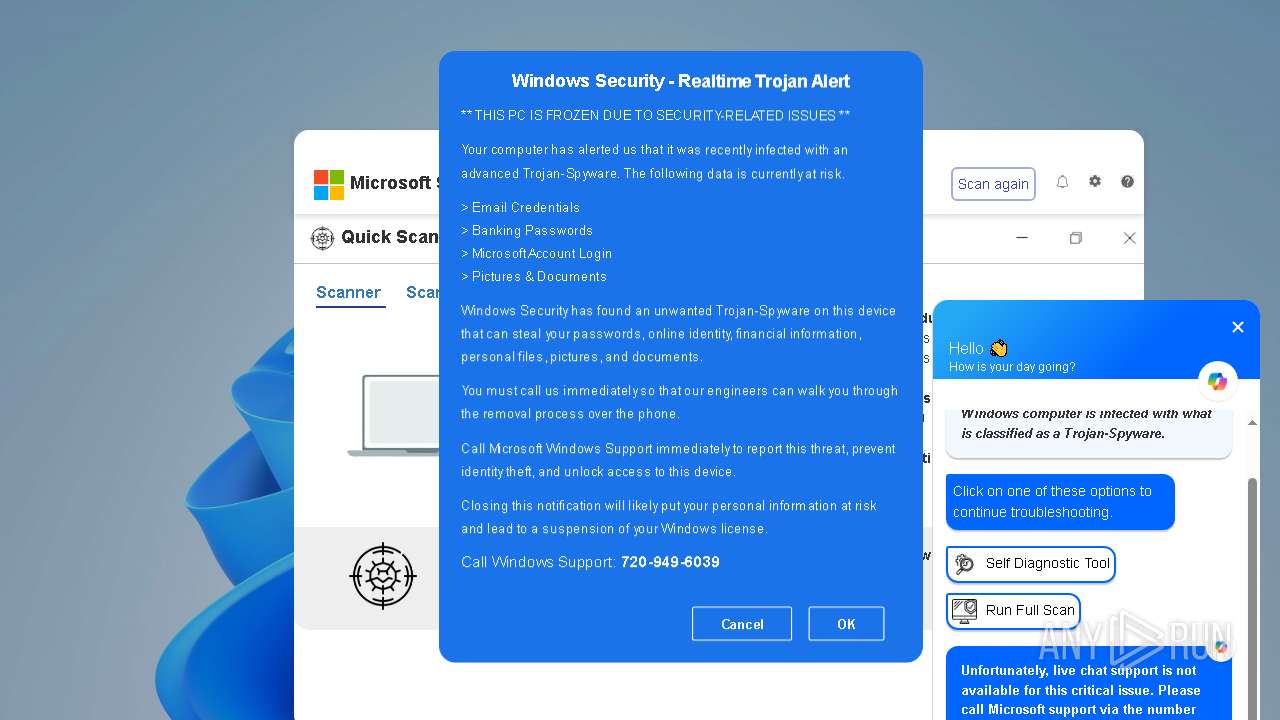
Task: Click the support phone number 720-949-6039
Action: [x=670, y=562]
